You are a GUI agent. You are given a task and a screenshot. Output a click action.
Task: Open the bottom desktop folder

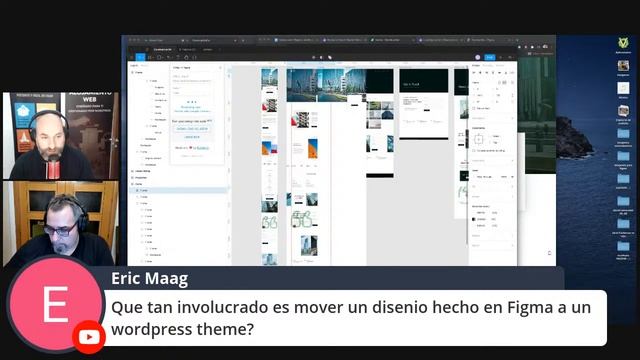pyautogui.click(x=623, y=246)
